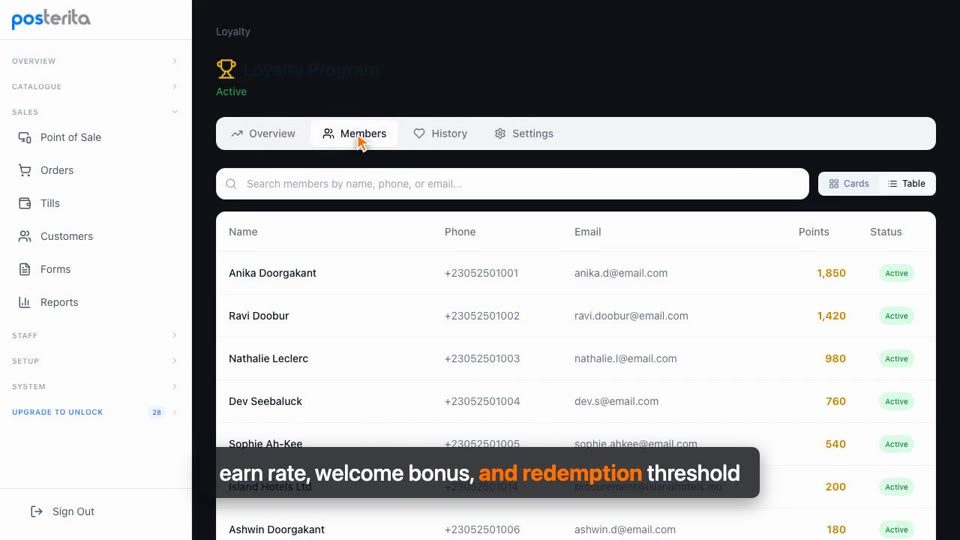Click the Overview trend arrow icon
This screenshot has width=960, height=540.
click(x=237, y=133)
